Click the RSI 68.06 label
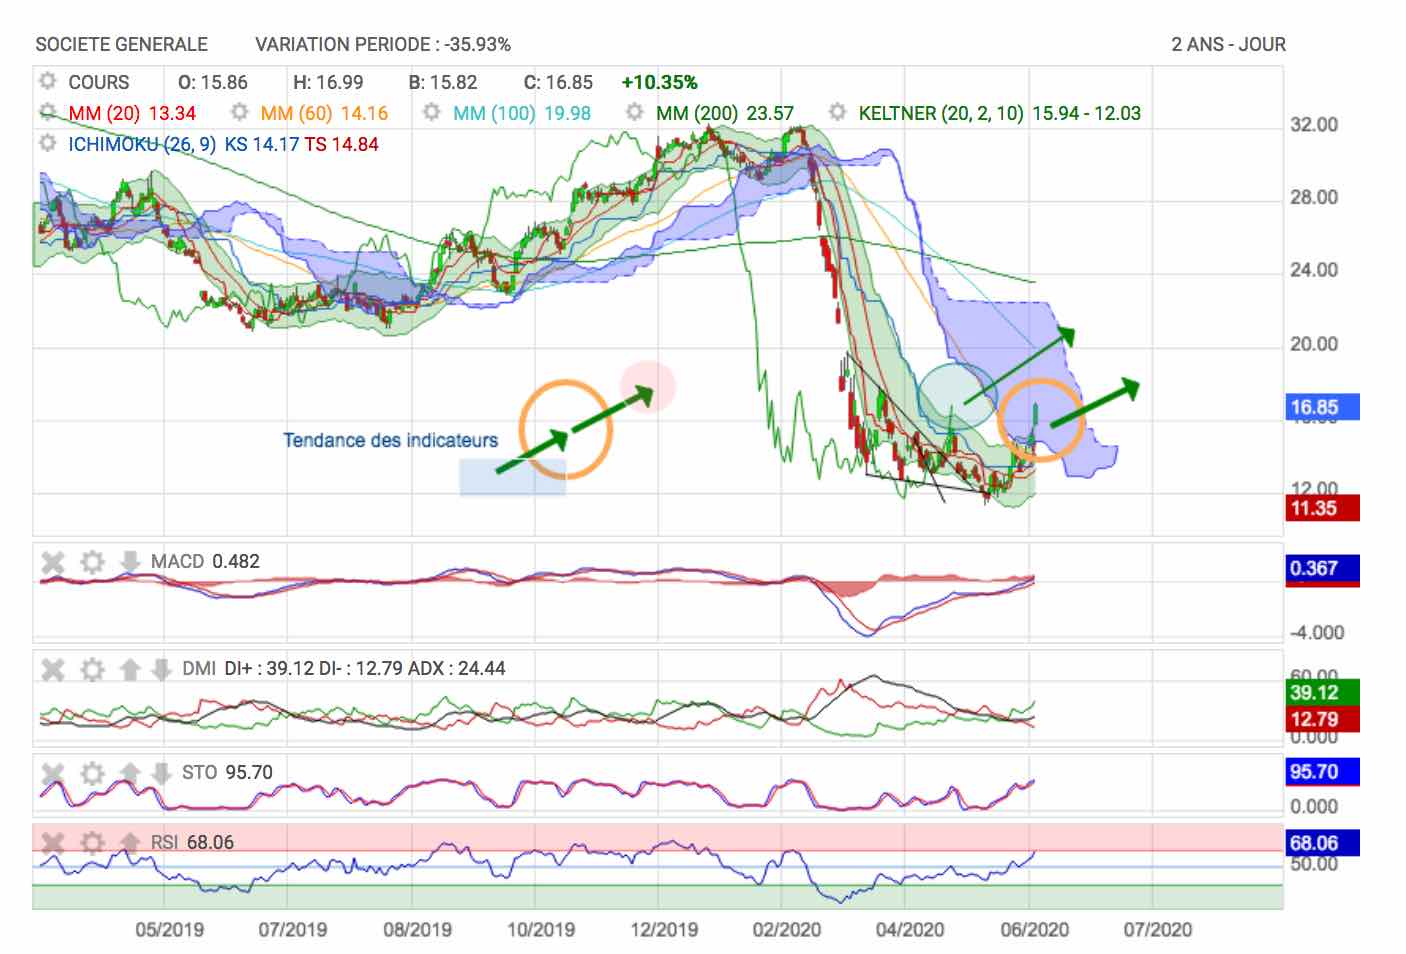The height and width of the screenshot is (954, 1406). [x=192, y=842]
